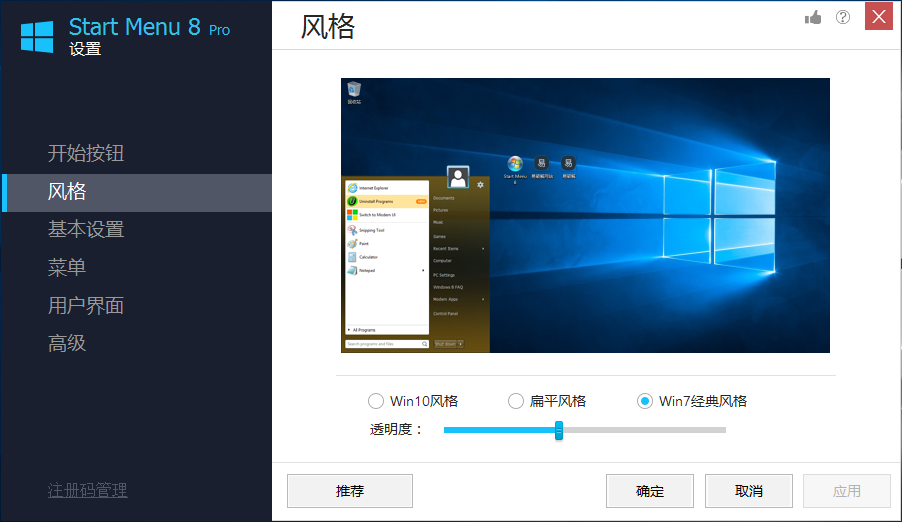Click the style preview thumbnail image
Screen dimensions: 902x522
pos(585,215)
